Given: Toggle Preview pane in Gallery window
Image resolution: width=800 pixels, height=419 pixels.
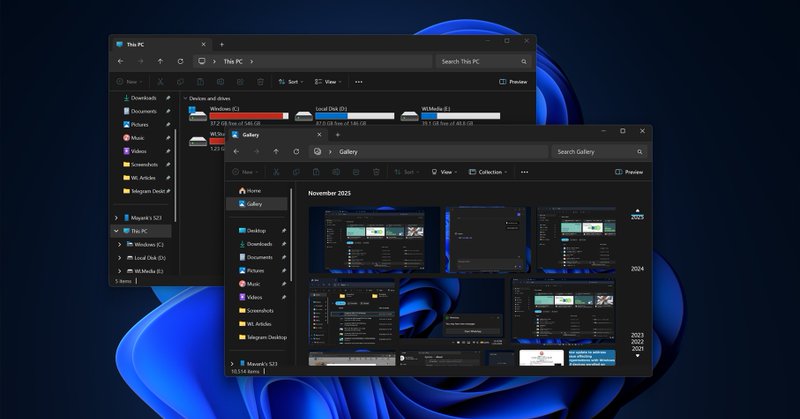Looking at the screenshot, I should 629,172.
